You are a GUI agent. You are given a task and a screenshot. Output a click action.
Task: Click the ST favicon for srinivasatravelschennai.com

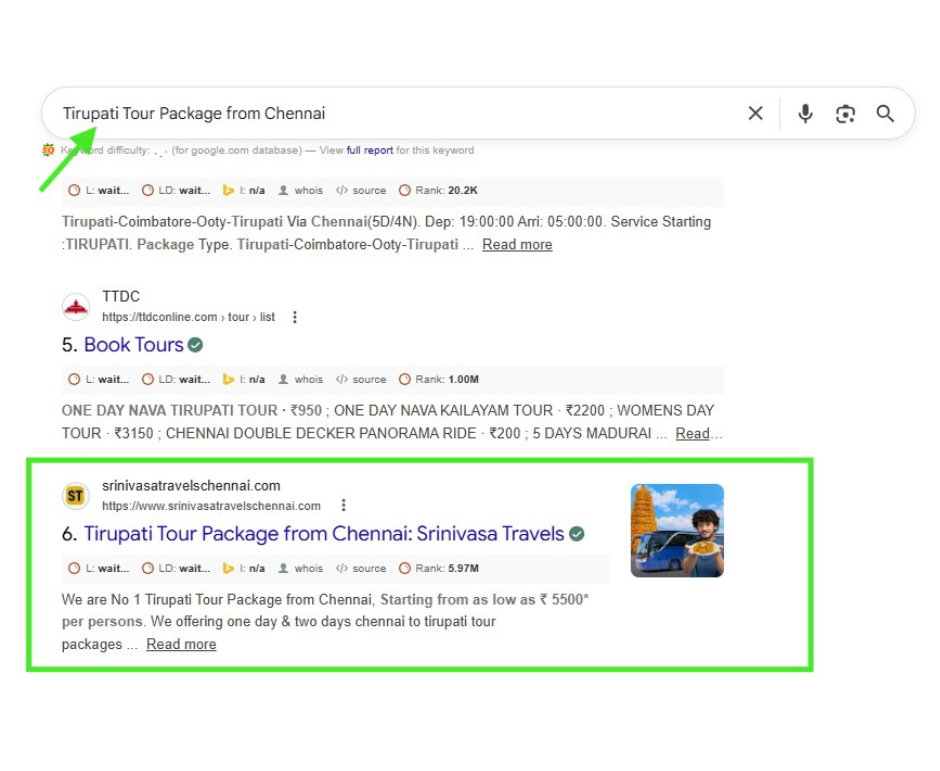tap(76, 496)
